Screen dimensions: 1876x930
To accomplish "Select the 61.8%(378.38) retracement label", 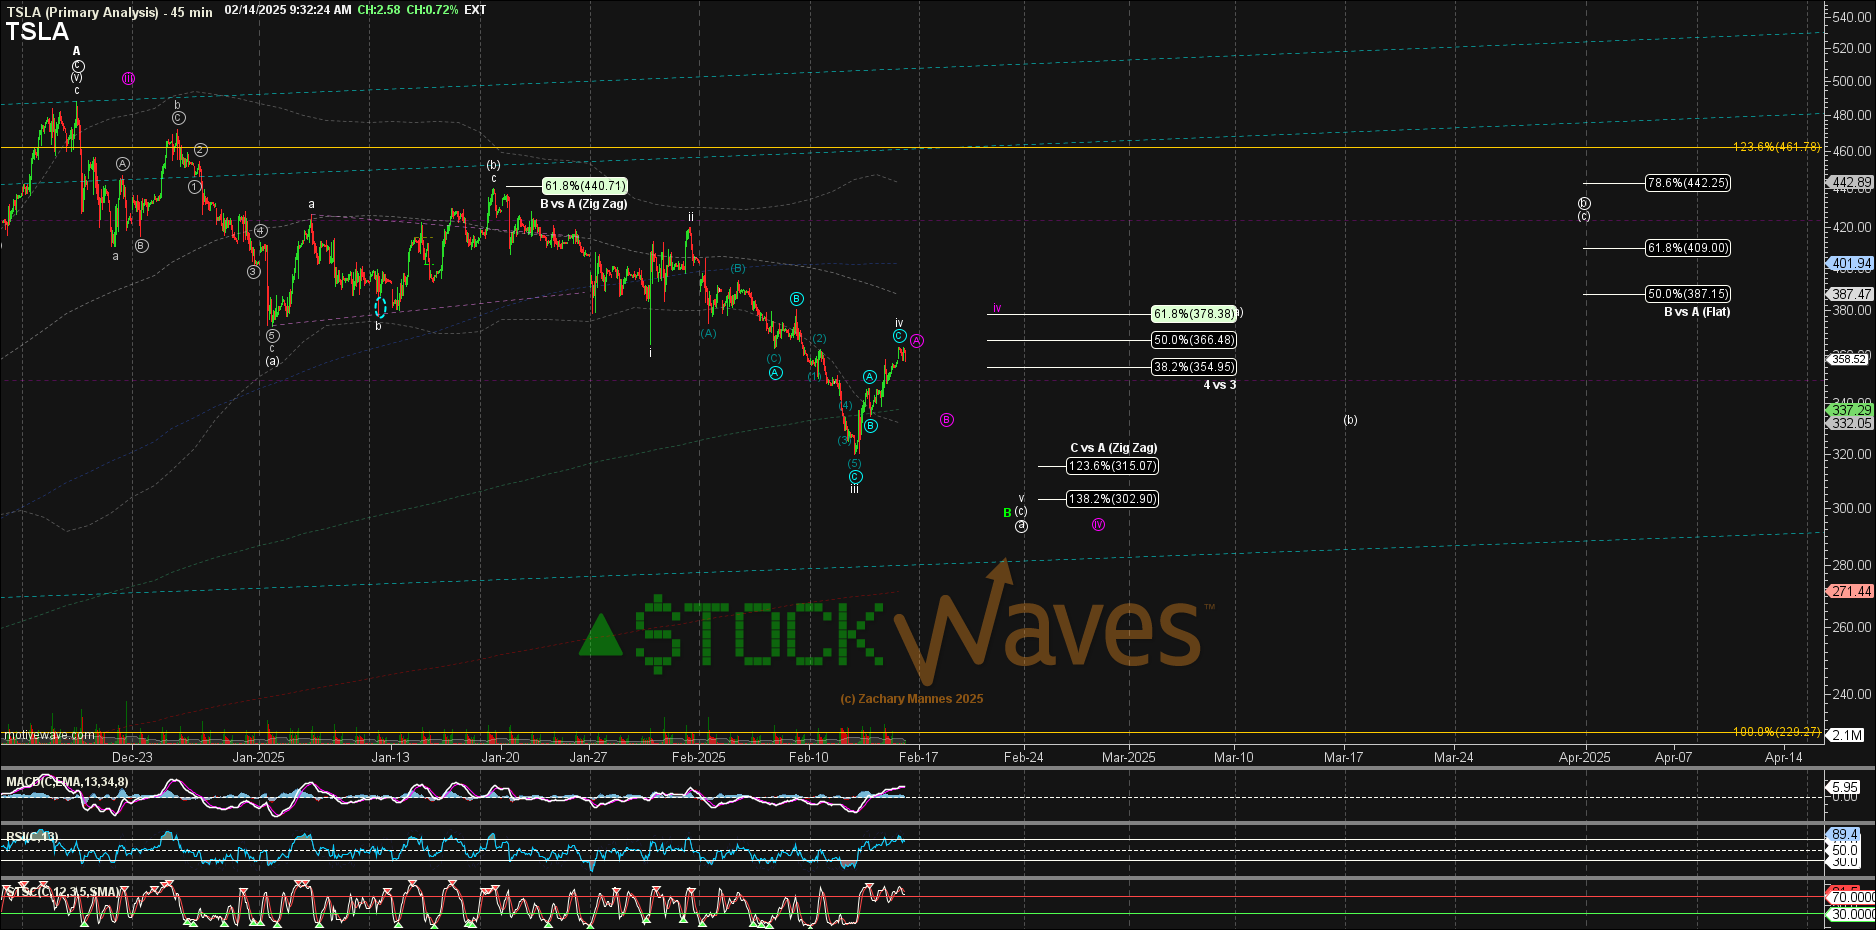I will pyautogui.click(x=1194, y=314).
